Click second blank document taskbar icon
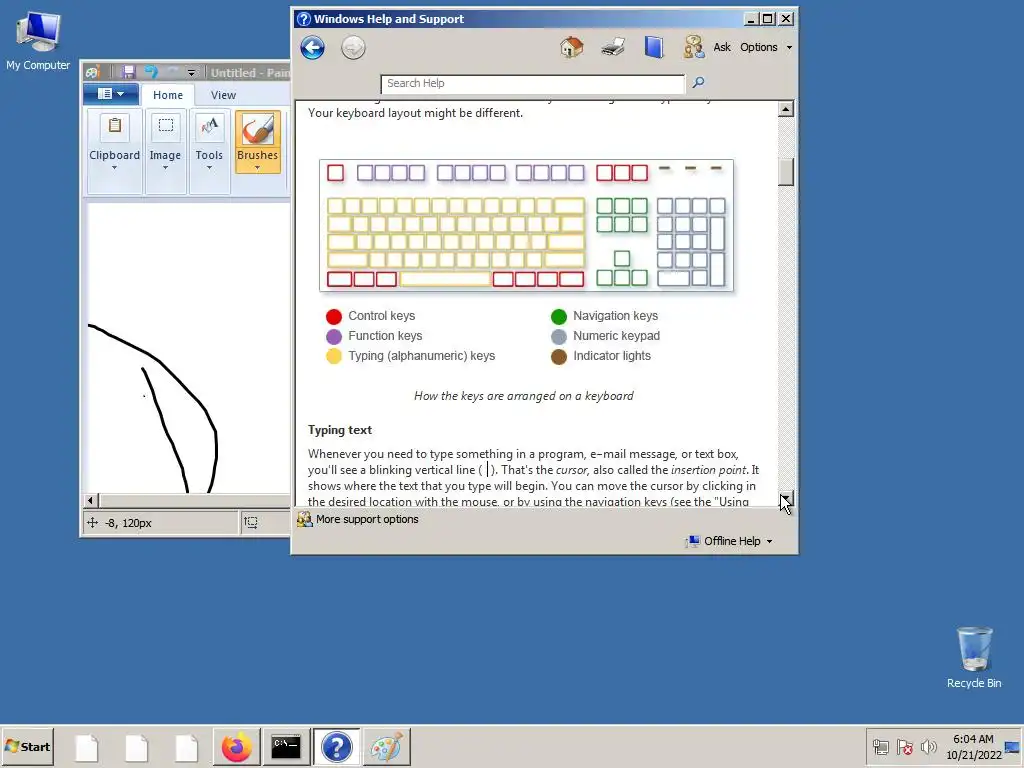Image resolution: width=1024 pixels, height=768 pixels. pyautogui.click(x=136, y=747)
